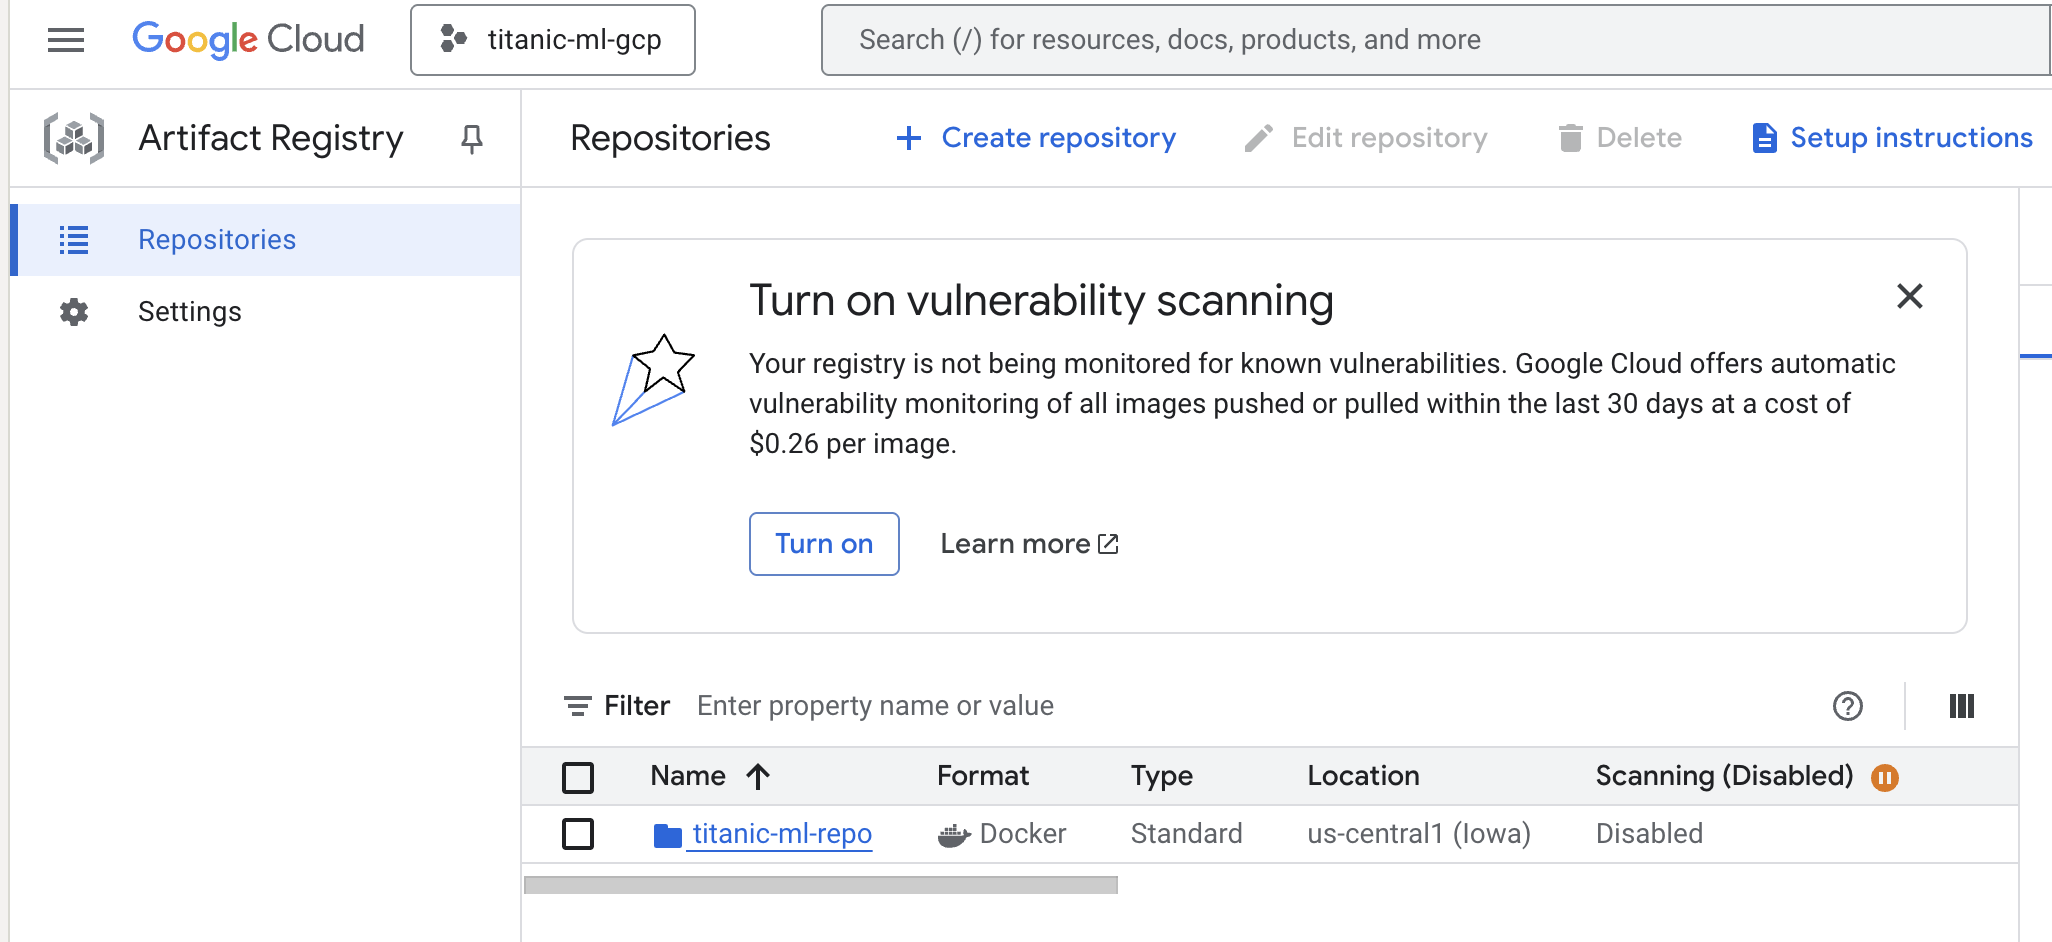Viewport: 2052px width, 942px height.
Task: Turn on vulnerability scanning
Action: pyautogui.click(x=824, y=543)
